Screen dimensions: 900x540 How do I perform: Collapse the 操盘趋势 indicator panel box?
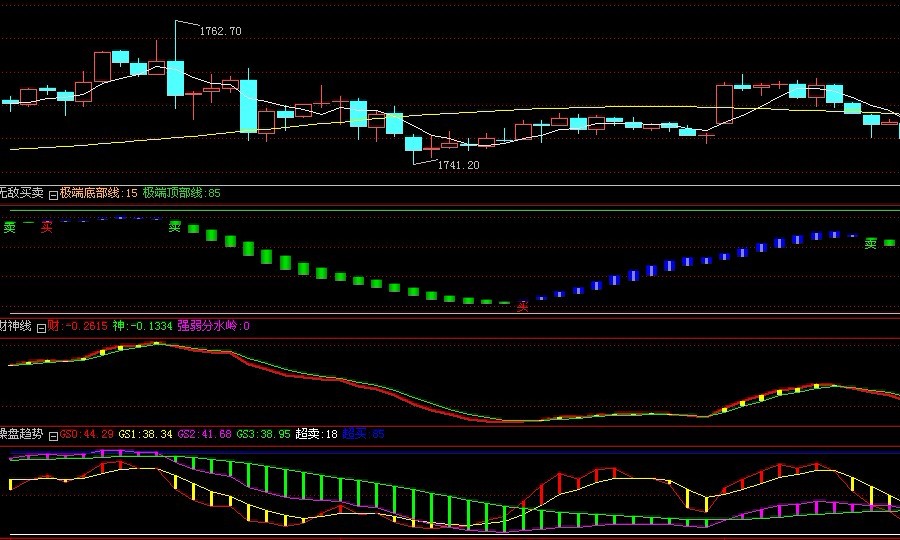pos(53,436)
